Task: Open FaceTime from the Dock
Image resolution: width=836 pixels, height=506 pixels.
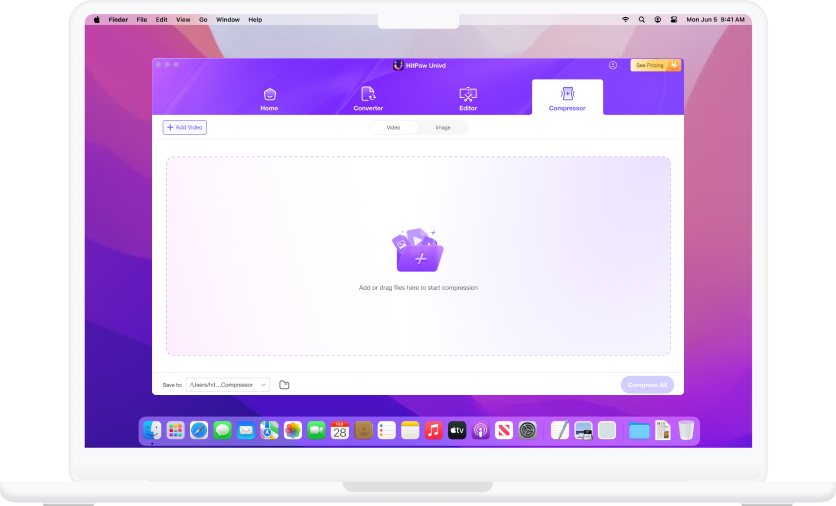Action: 316,430
